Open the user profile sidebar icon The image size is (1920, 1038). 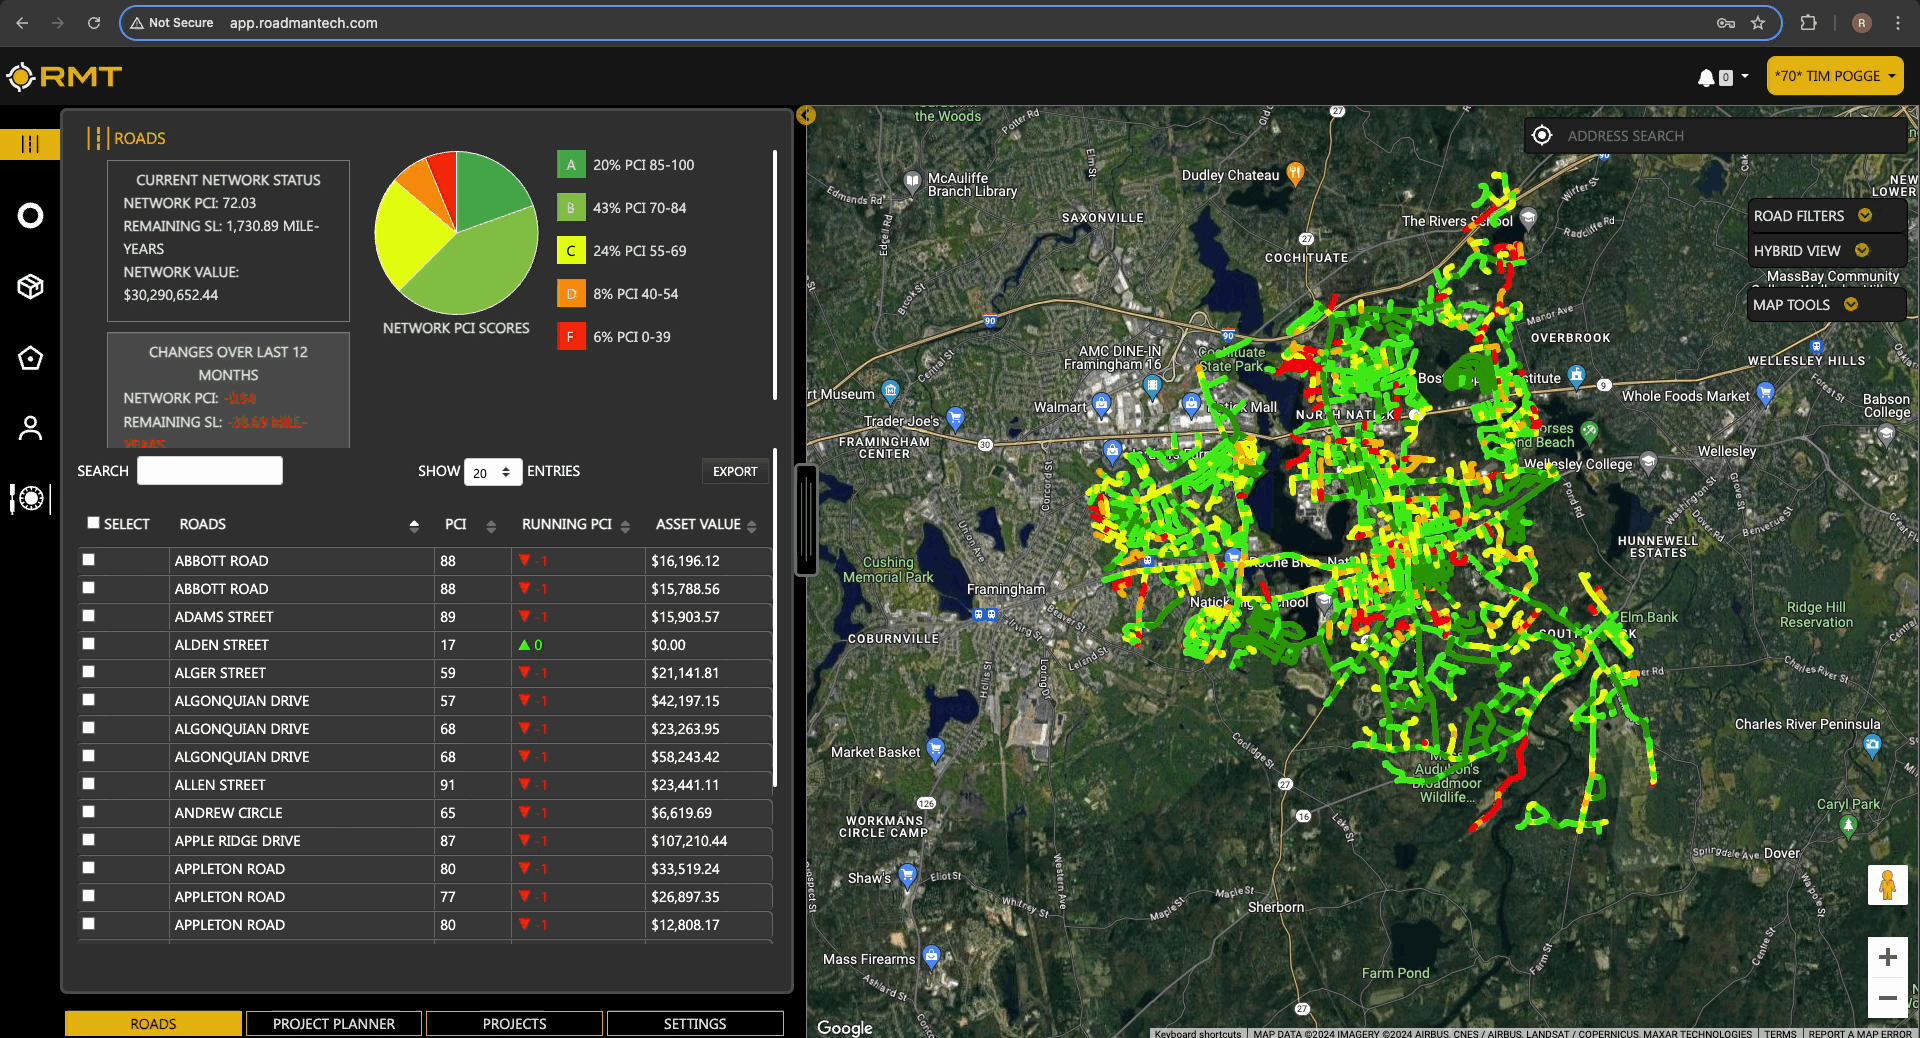pyautogui.click(x=30, y=428)
